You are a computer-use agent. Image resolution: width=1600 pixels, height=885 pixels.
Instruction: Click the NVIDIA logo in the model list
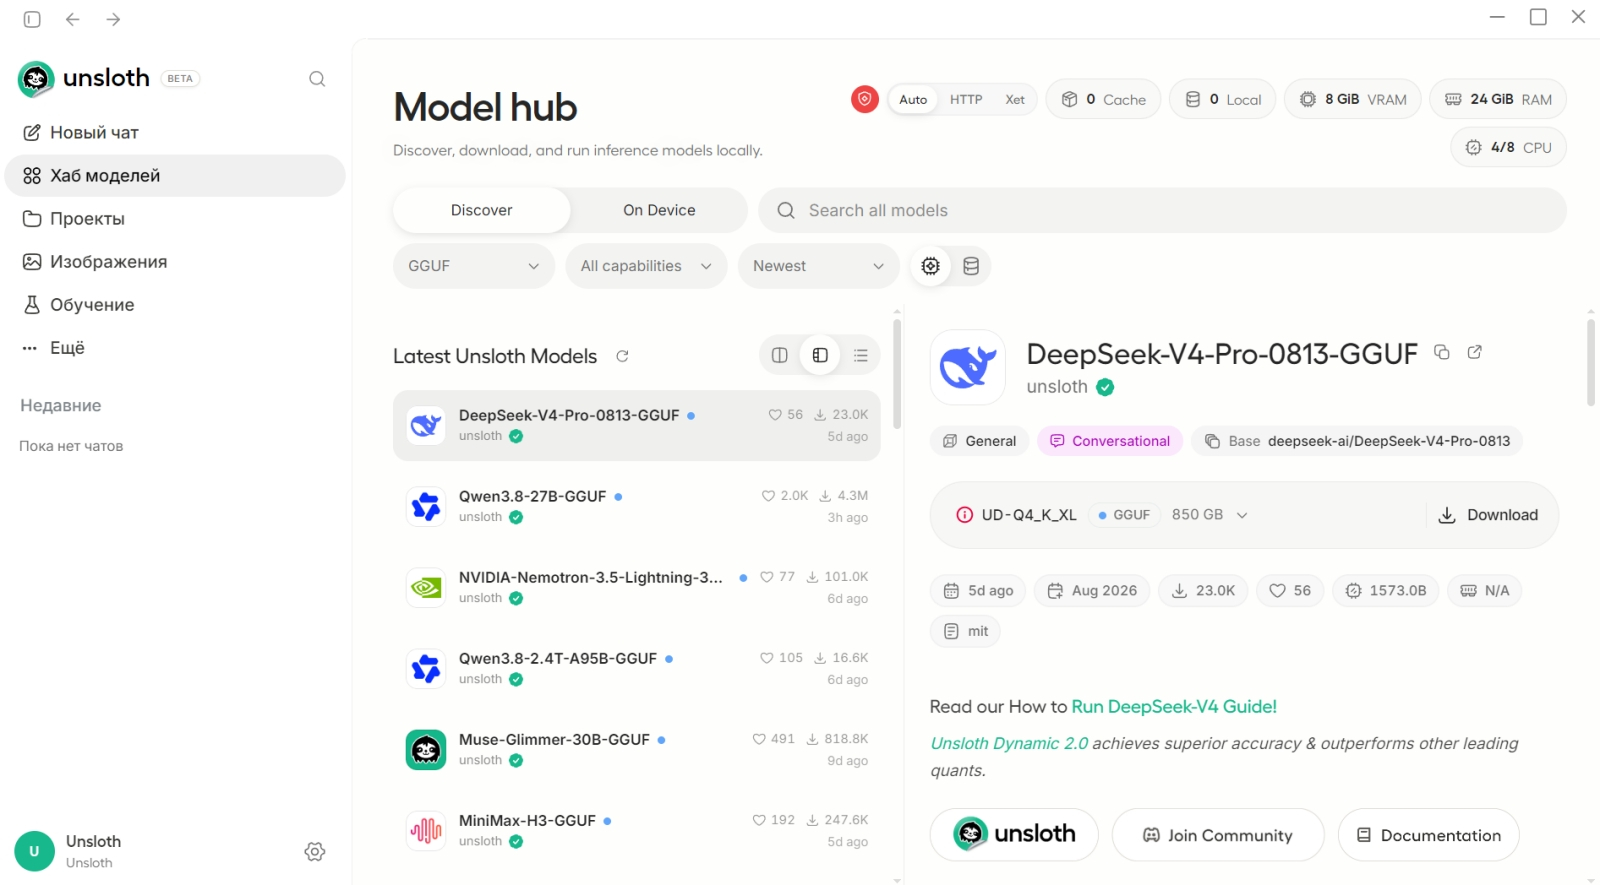(426, 587)
